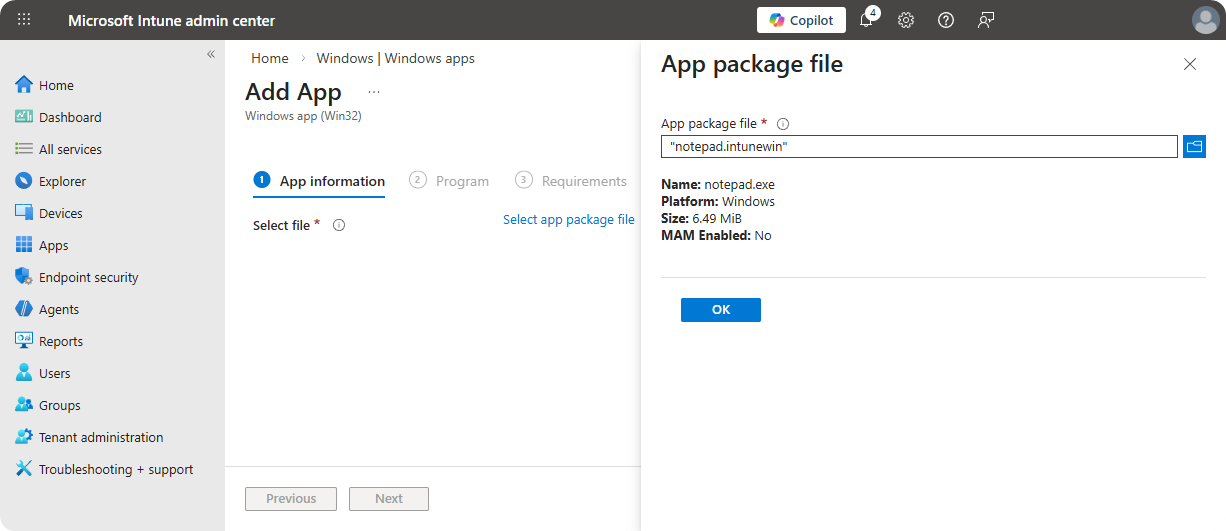Open the ellipsis menu next to Add App
The width and height of the screenshot is (1226, 531).
point(374,92)
